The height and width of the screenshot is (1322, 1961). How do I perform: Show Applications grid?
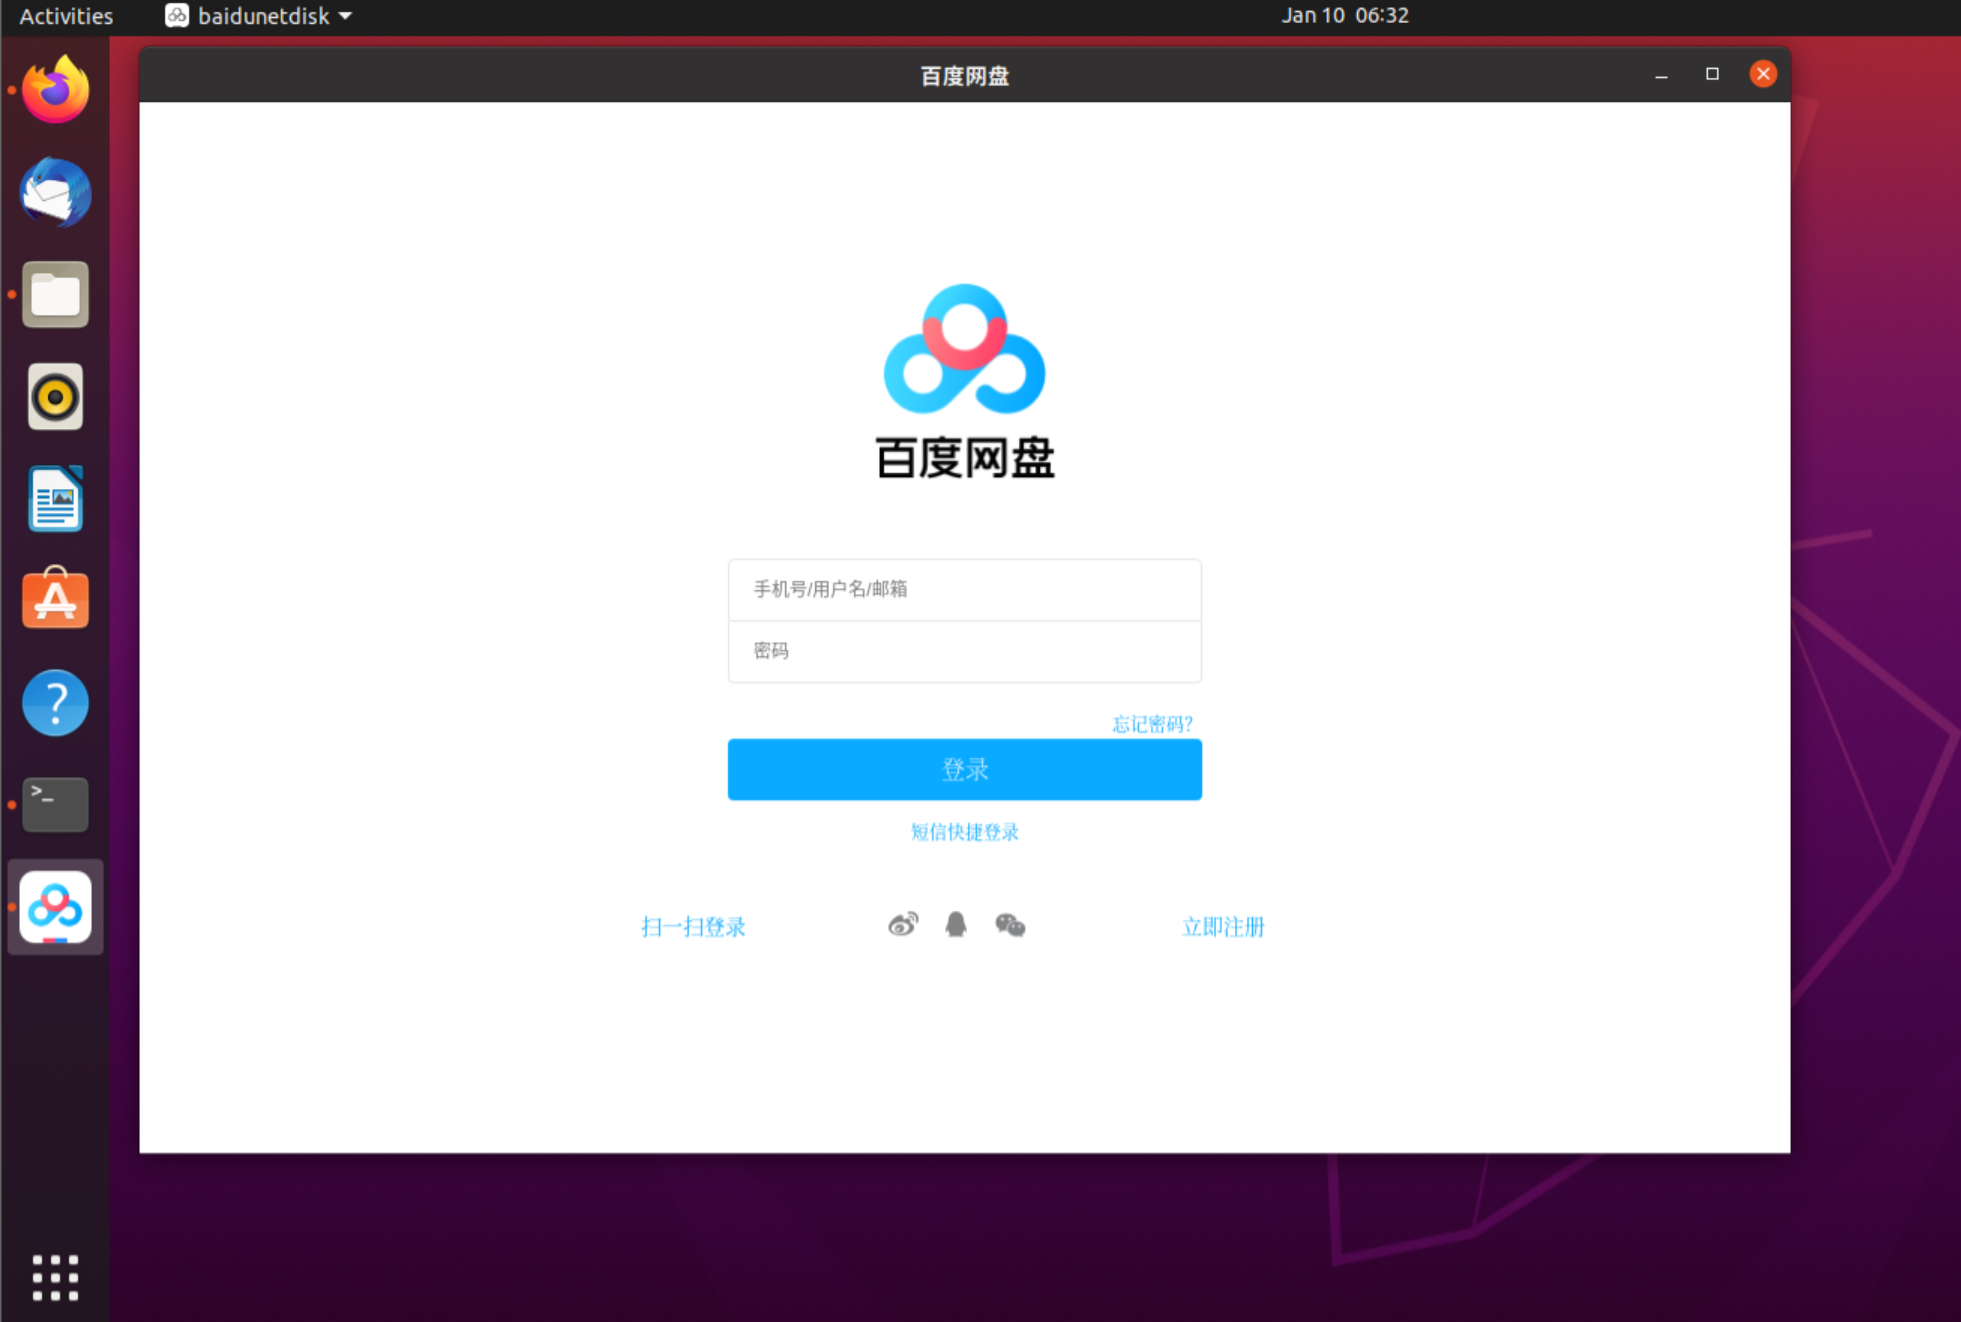coord(56,1278)
